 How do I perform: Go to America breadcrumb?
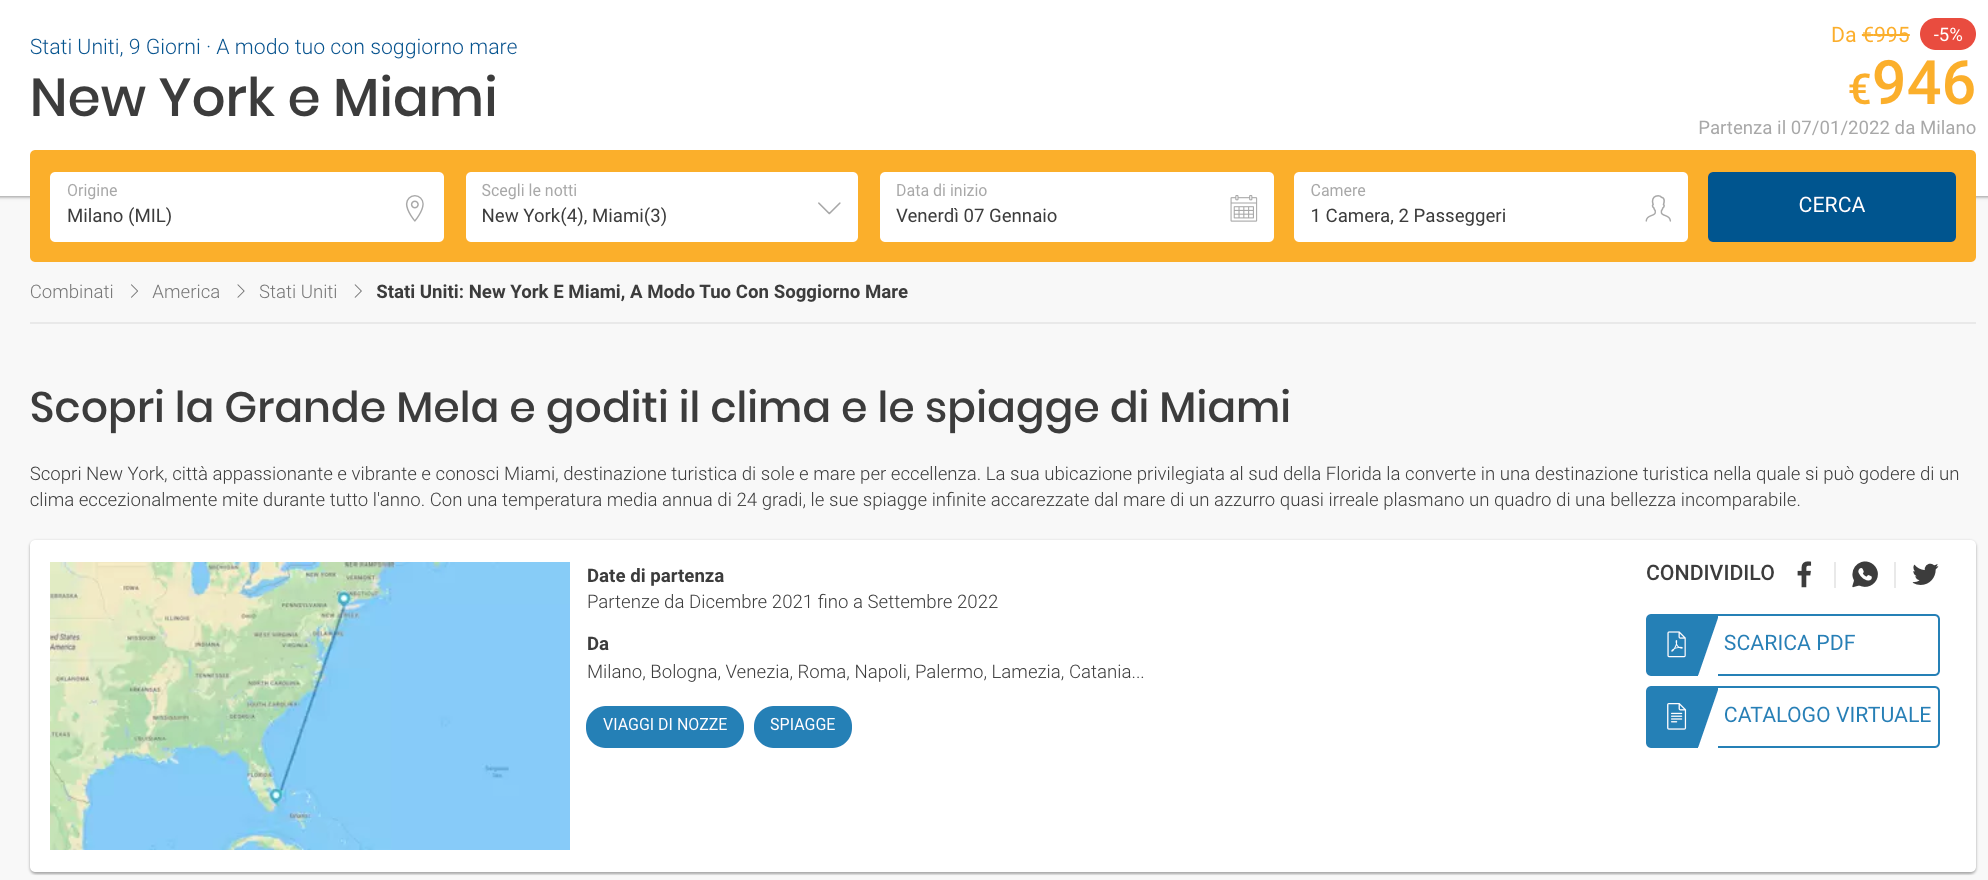pos(186,292)
